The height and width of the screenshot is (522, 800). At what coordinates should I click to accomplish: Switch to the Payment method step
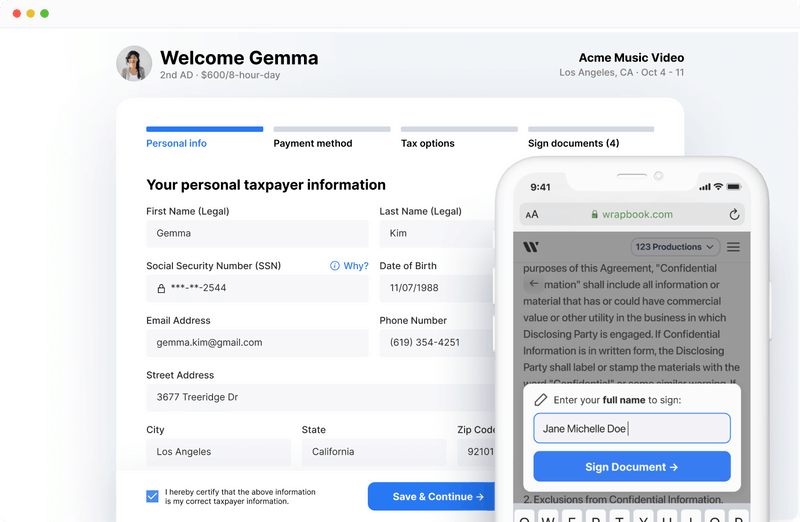coord(313,143)
